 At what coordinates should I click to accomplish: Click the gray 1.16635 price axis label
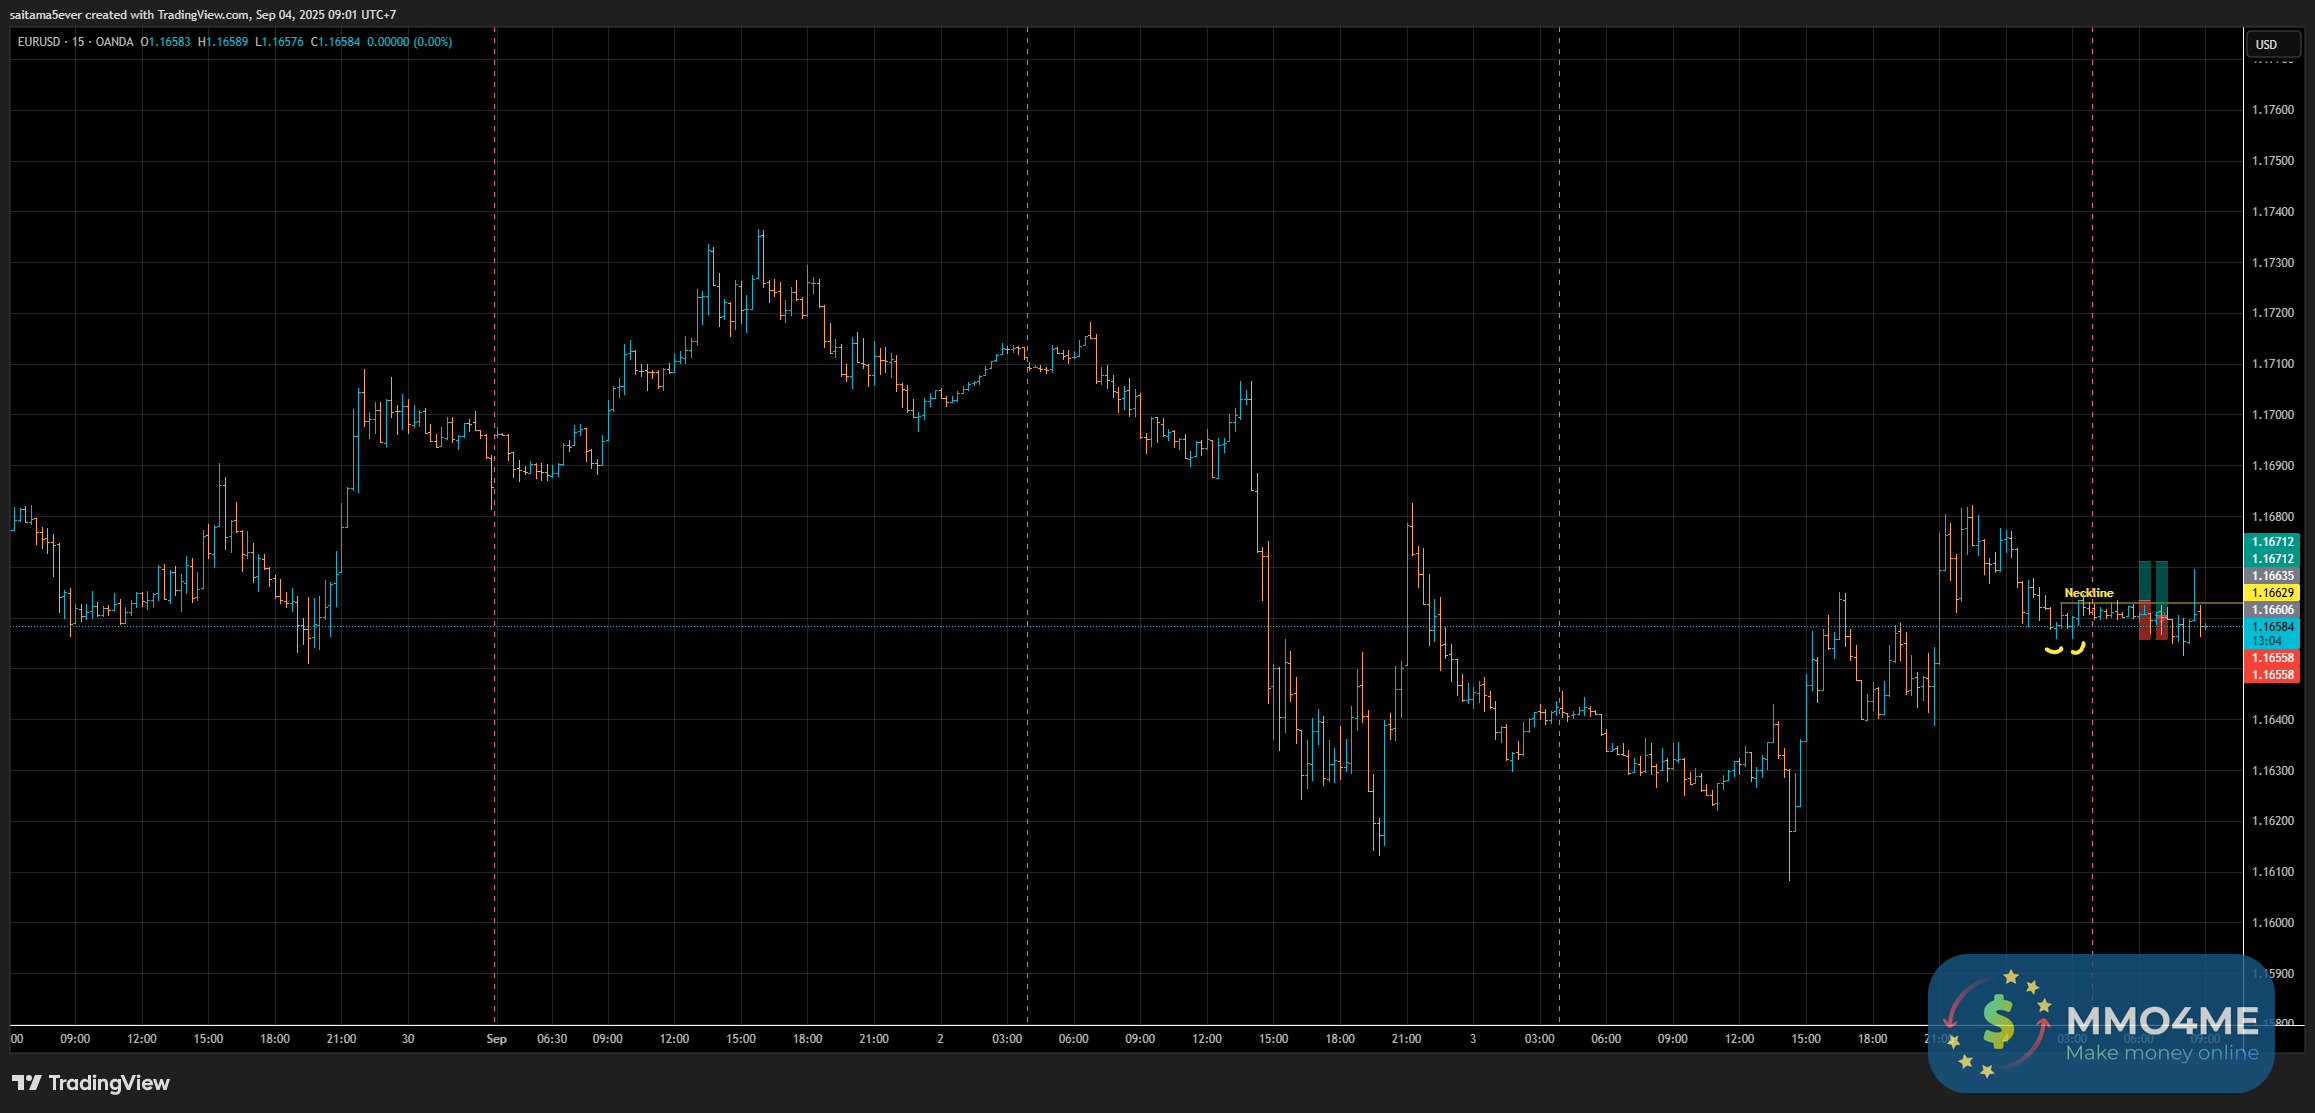(x=2272, y=576)
